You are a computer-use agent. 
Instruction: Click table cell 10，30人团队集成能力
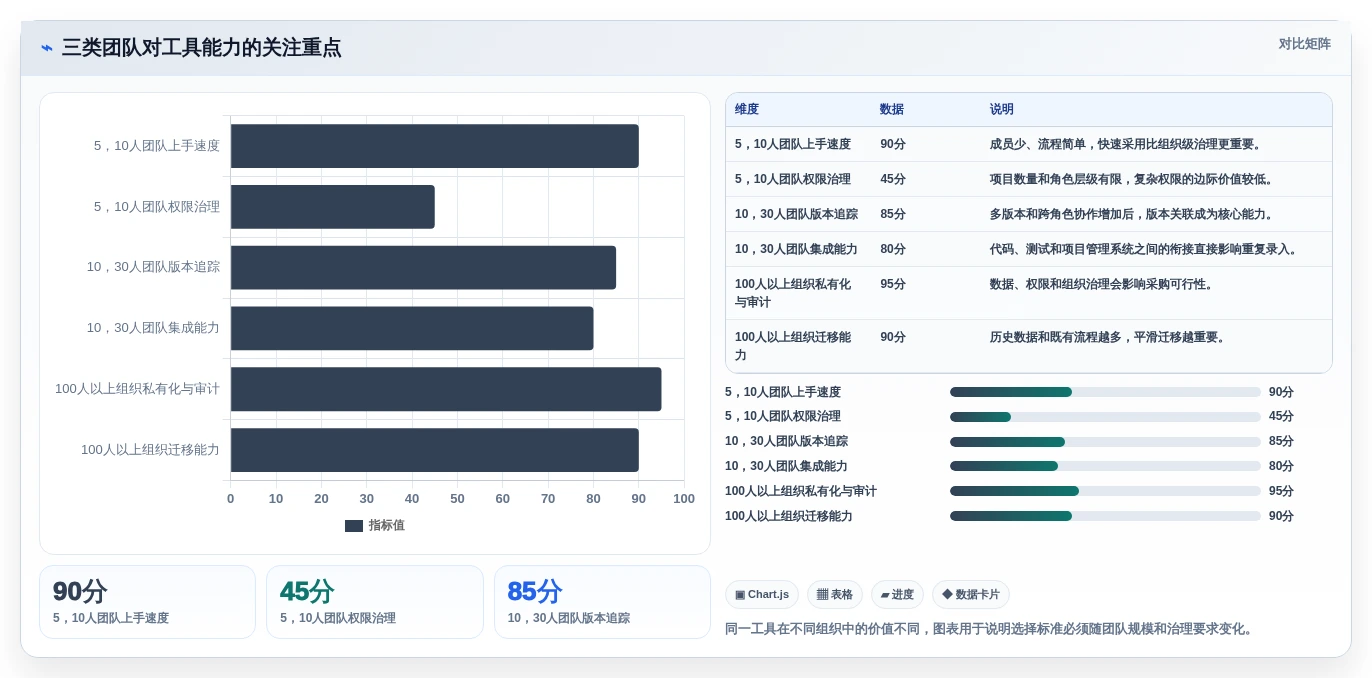[x=796, y=249]
